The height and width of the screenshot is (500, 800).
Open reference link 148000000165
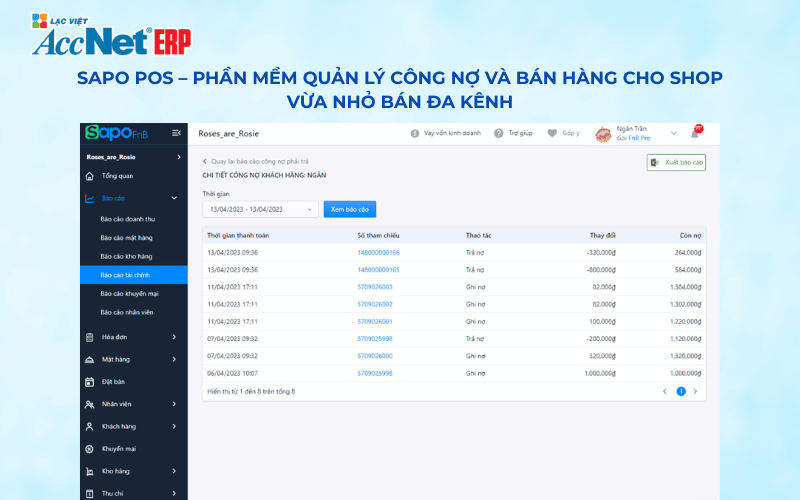pyautogui.click(x=379, y=270)
